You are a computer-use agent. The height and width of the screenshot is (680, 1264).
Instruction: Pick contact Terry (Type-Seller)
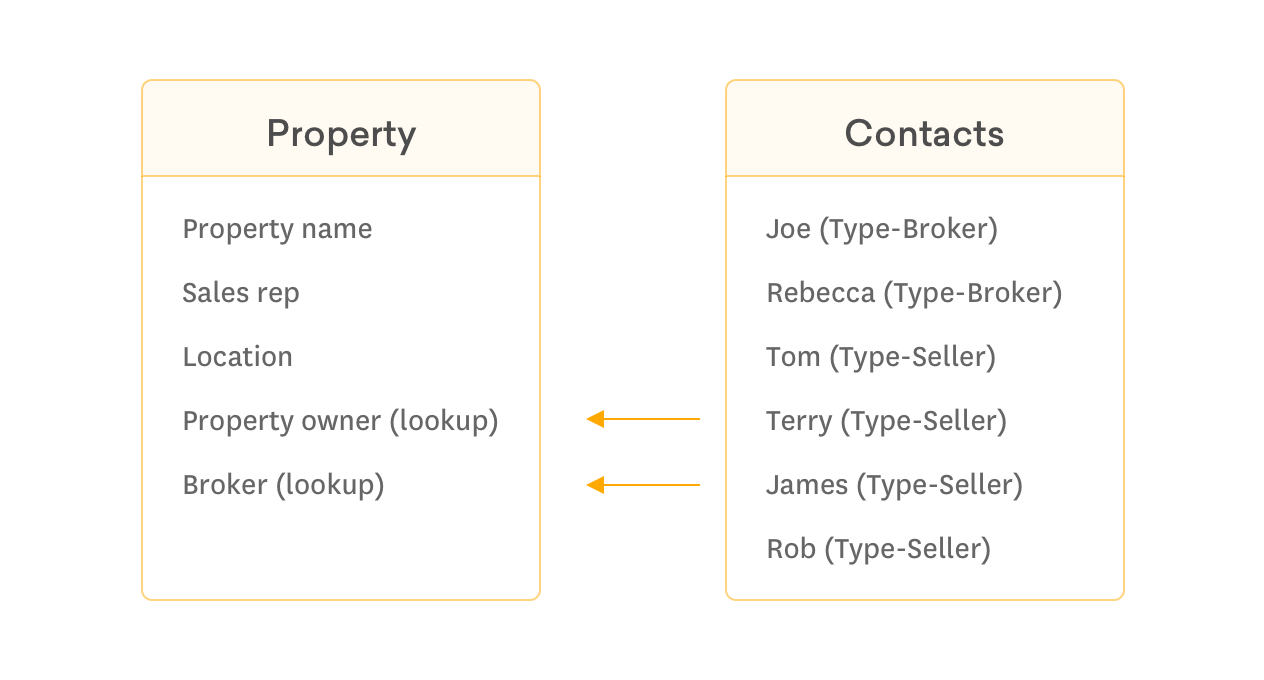pyautogui.click(x=886, y=421)
